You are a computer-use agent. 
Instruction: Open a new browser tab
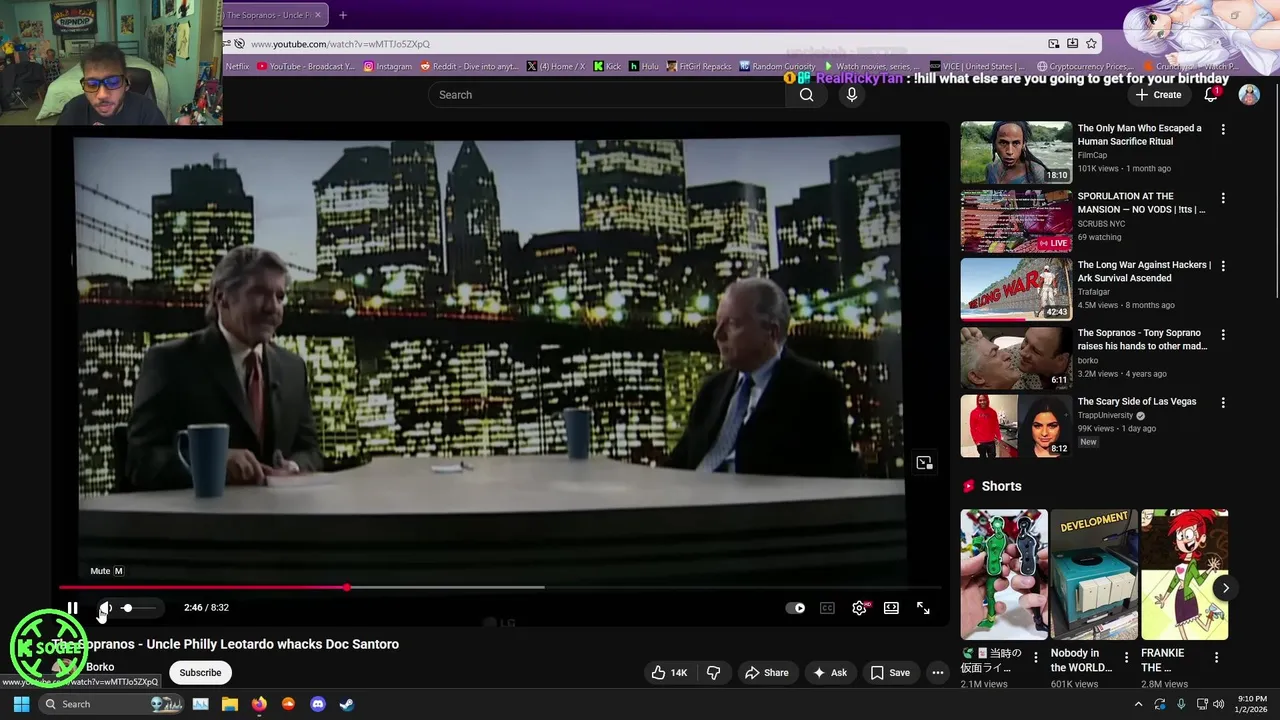pos(342,15)
